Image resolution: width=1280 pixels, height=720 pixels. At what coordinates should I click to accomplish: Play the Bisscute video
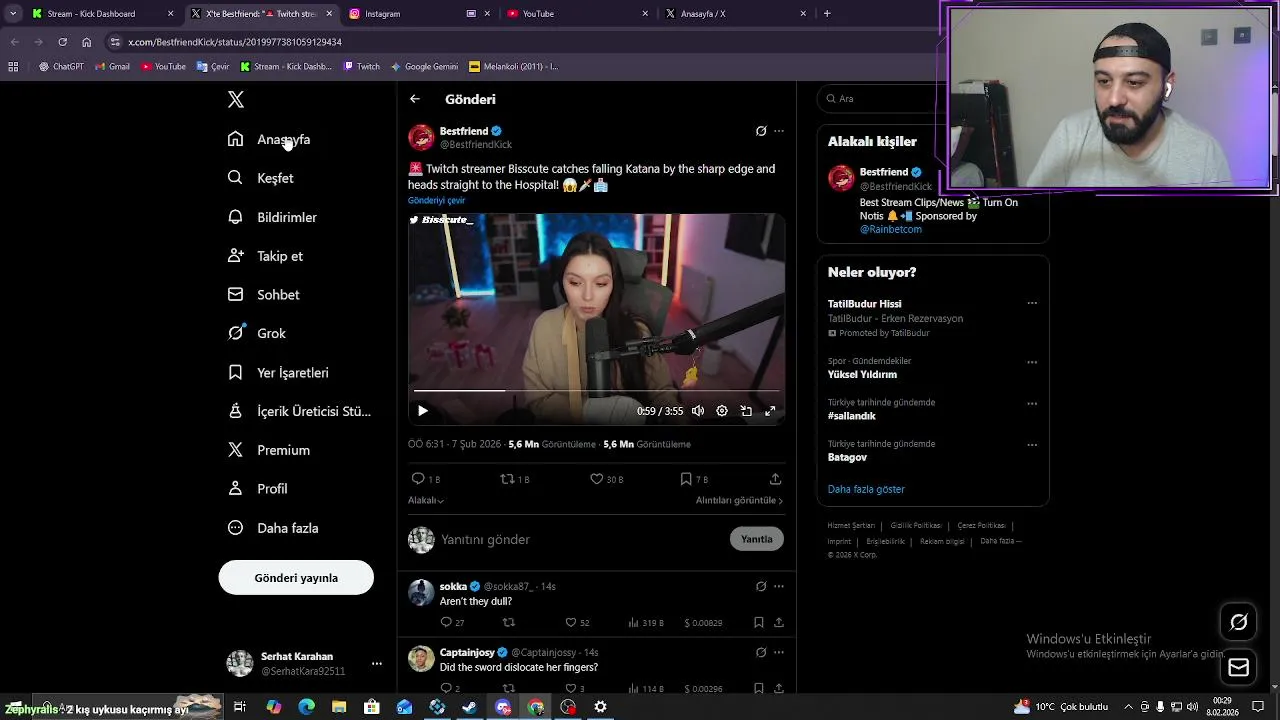(x=423, y=411)
